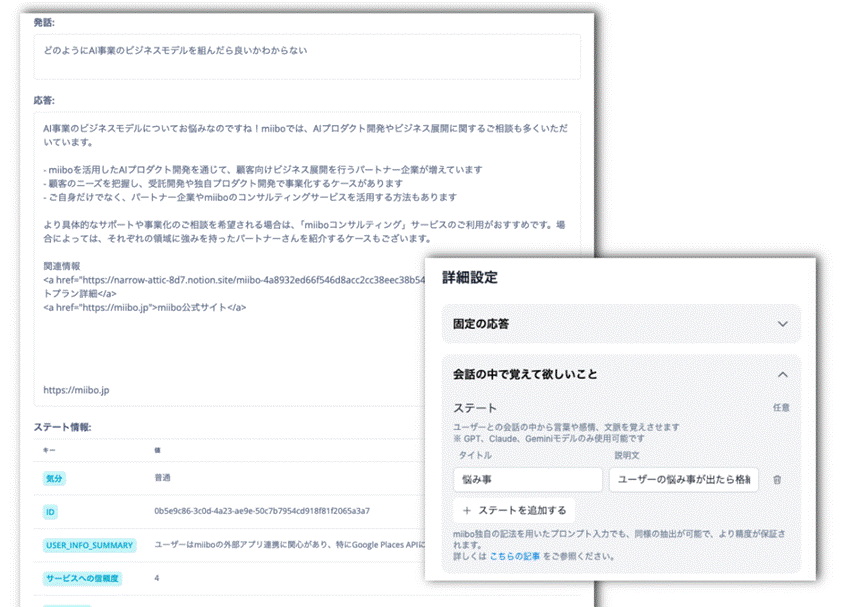The image size is (850, 607).
Task: Click the ステート情報 table heading
Action: point(62,427)
